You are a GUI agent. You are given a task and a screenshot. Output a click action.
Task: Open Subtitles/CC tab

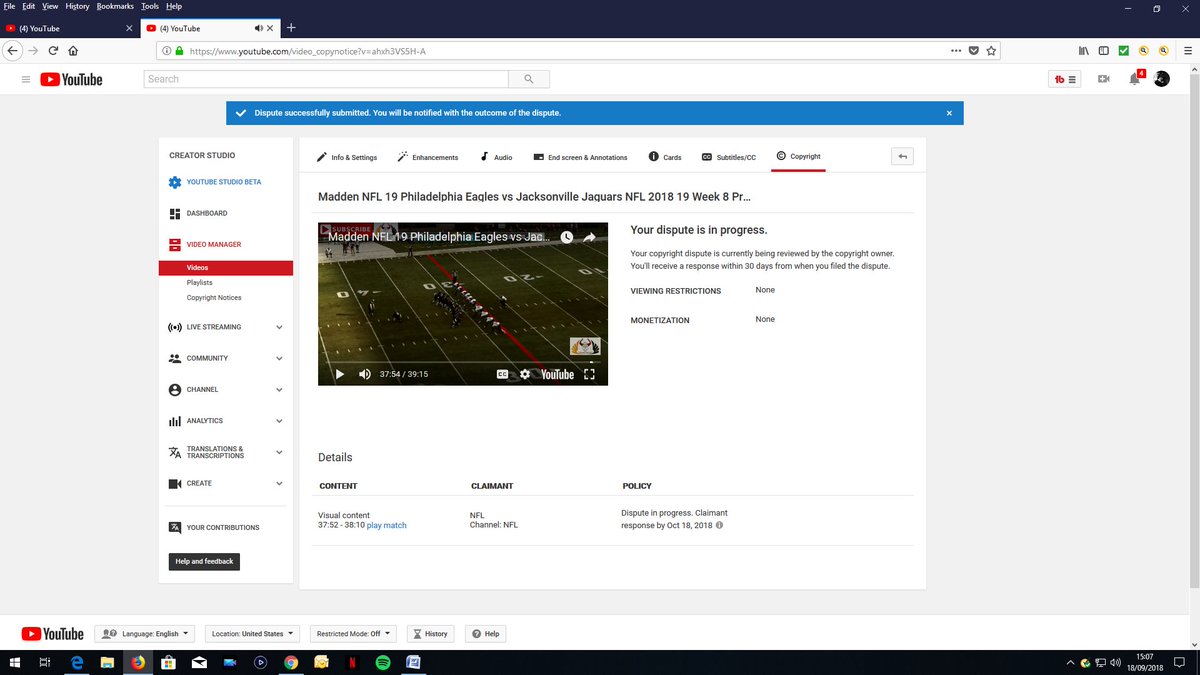(x=729, y=157)
